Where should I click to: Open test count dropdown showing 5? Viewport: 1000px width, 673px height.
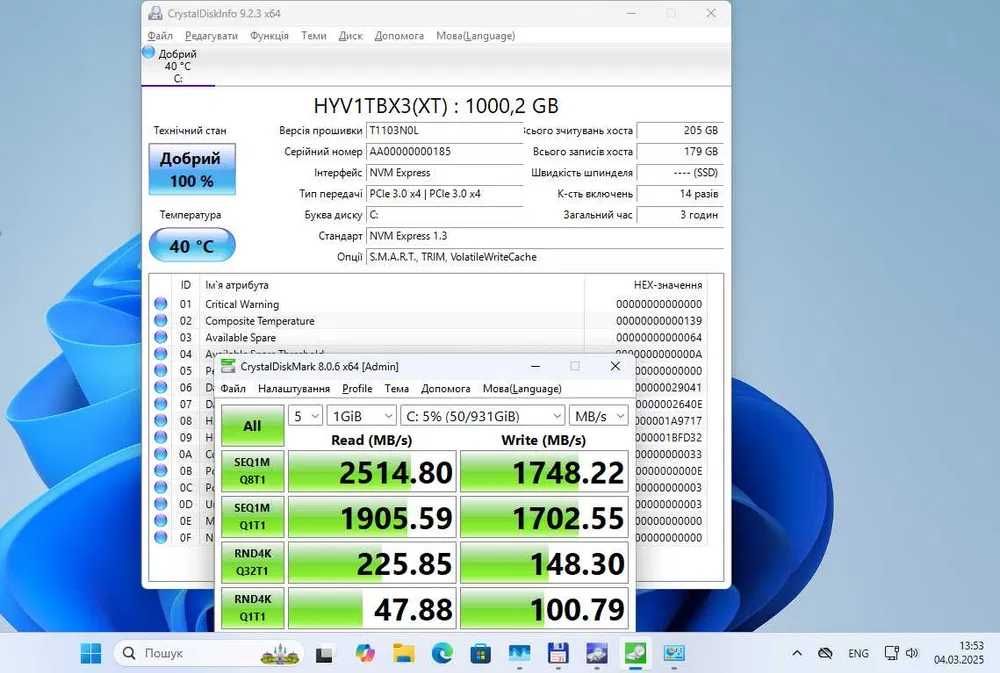click(x=305, y=416)
